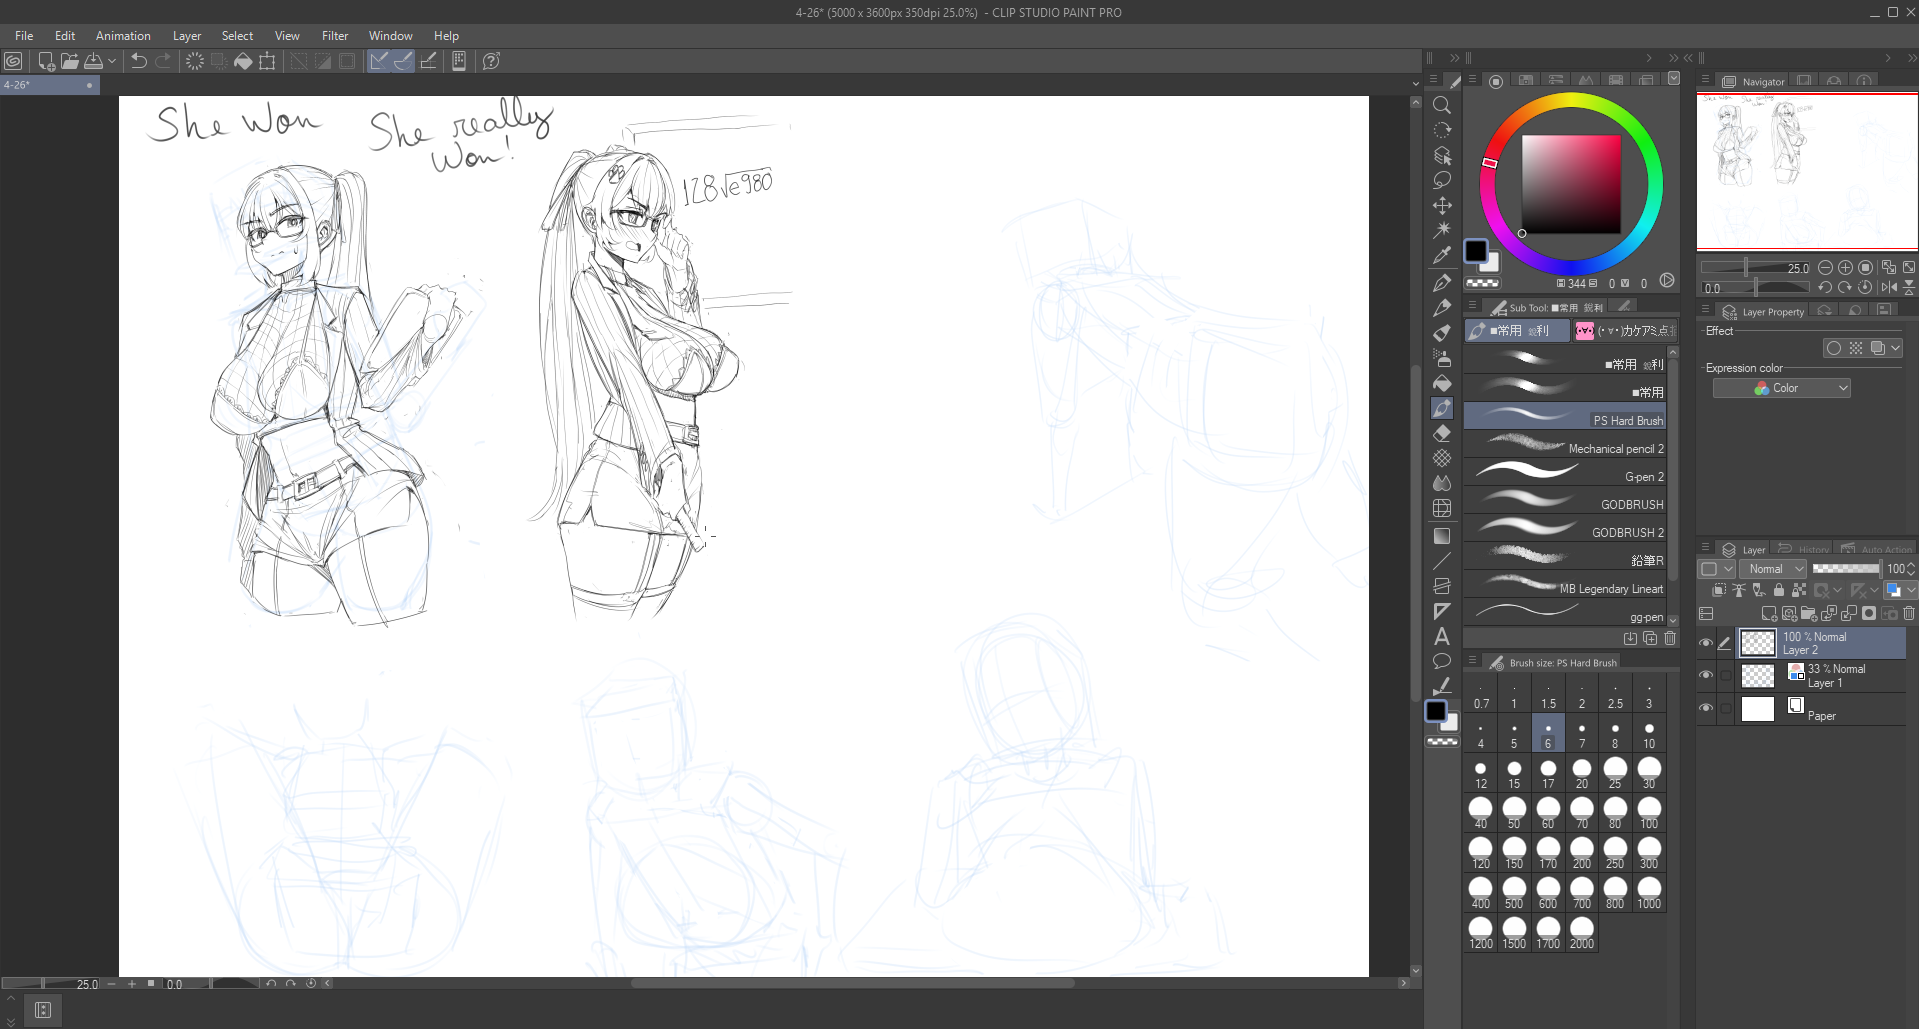Toggle Snap to Special Ruler in command bar
Screen dimensions: 1919x1029
point(403,61)
